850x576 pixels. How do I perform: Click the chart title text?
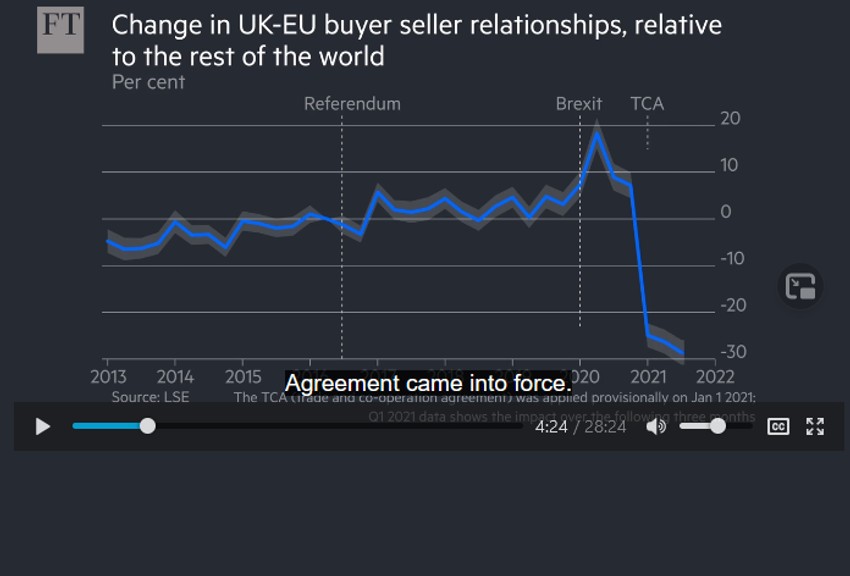(x=416, y=40)
